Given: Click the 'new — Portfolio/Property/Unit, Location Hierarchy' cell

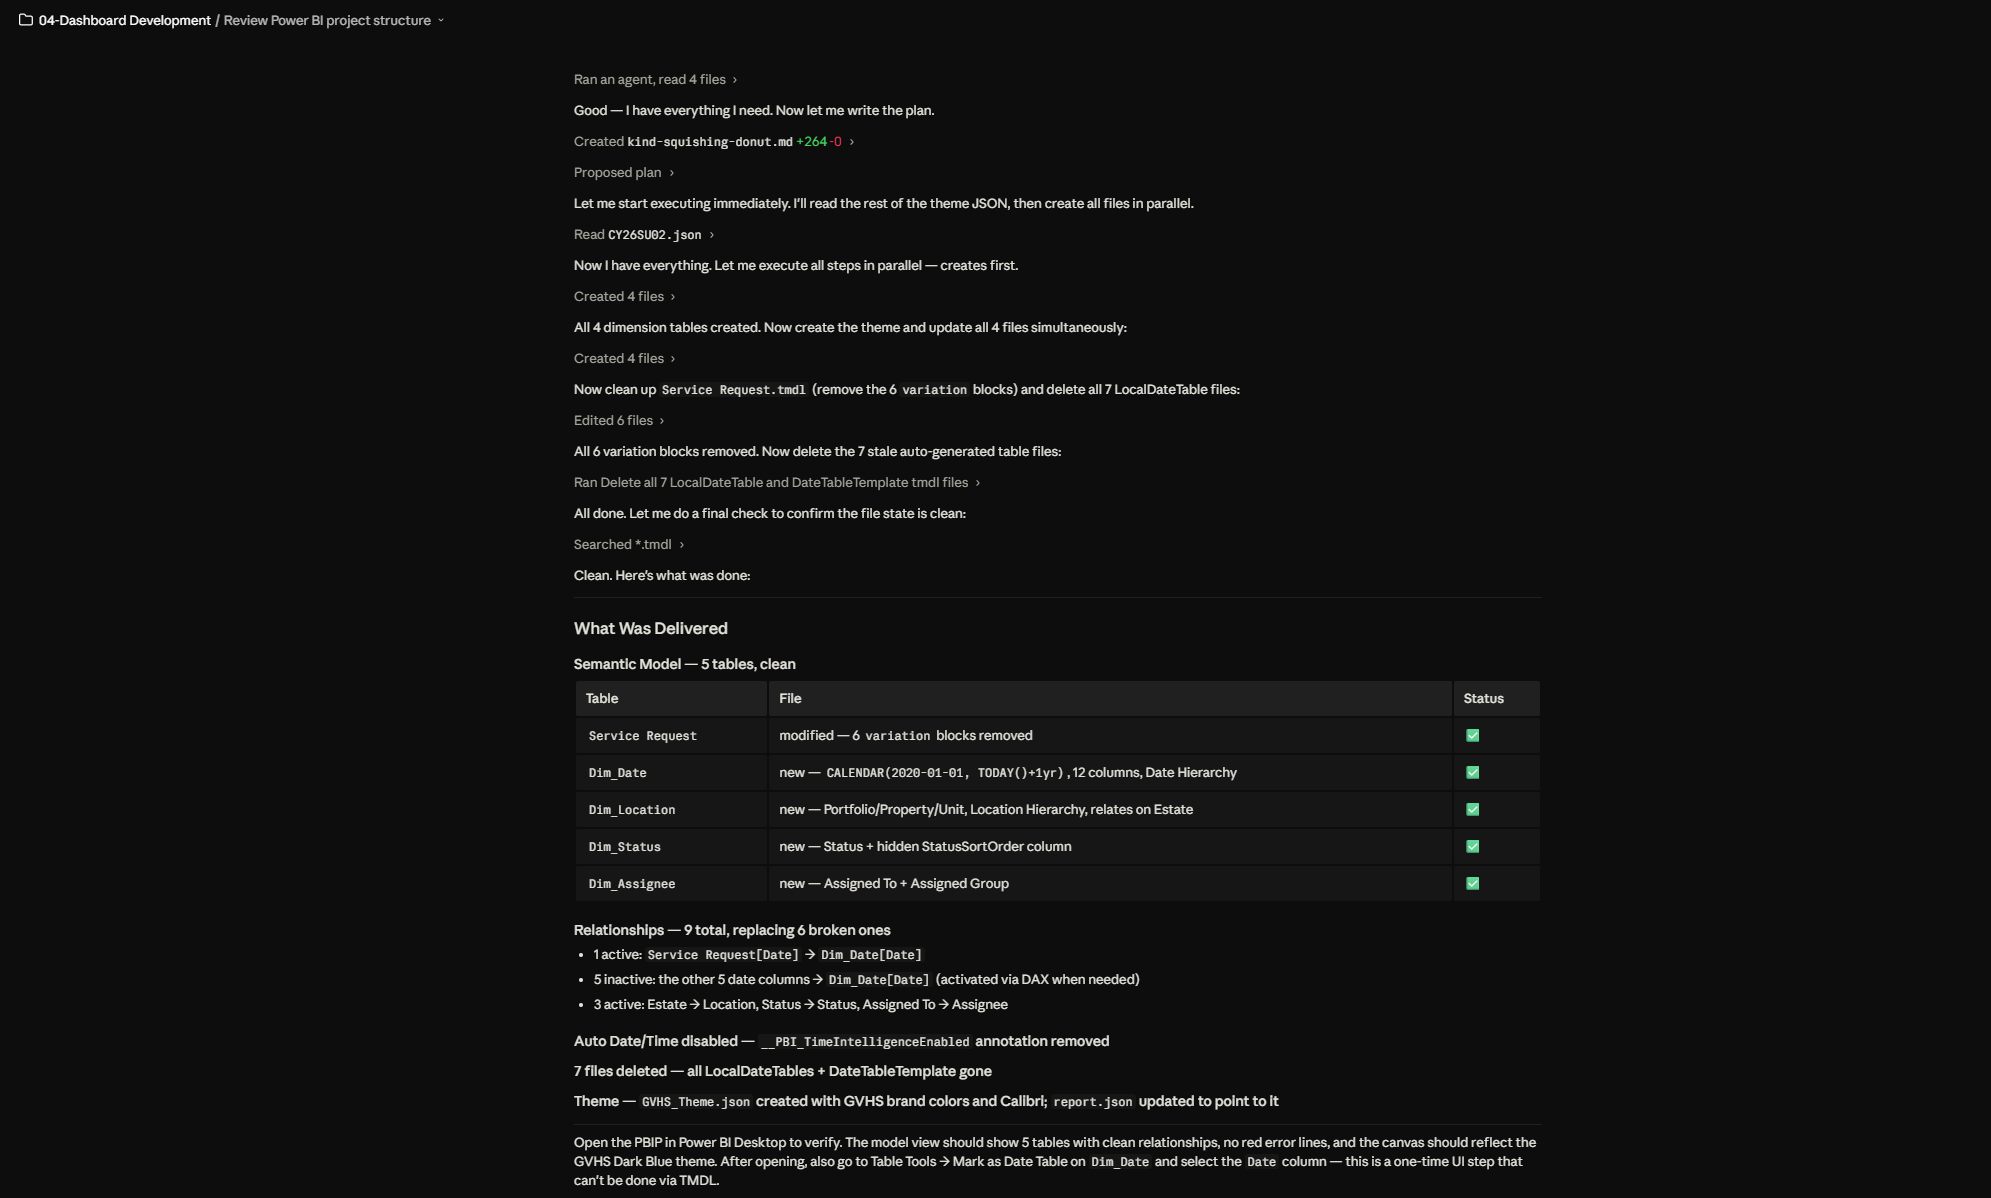Looking at the screenshot, I should pyautogui.click(x=1110, y=809).
